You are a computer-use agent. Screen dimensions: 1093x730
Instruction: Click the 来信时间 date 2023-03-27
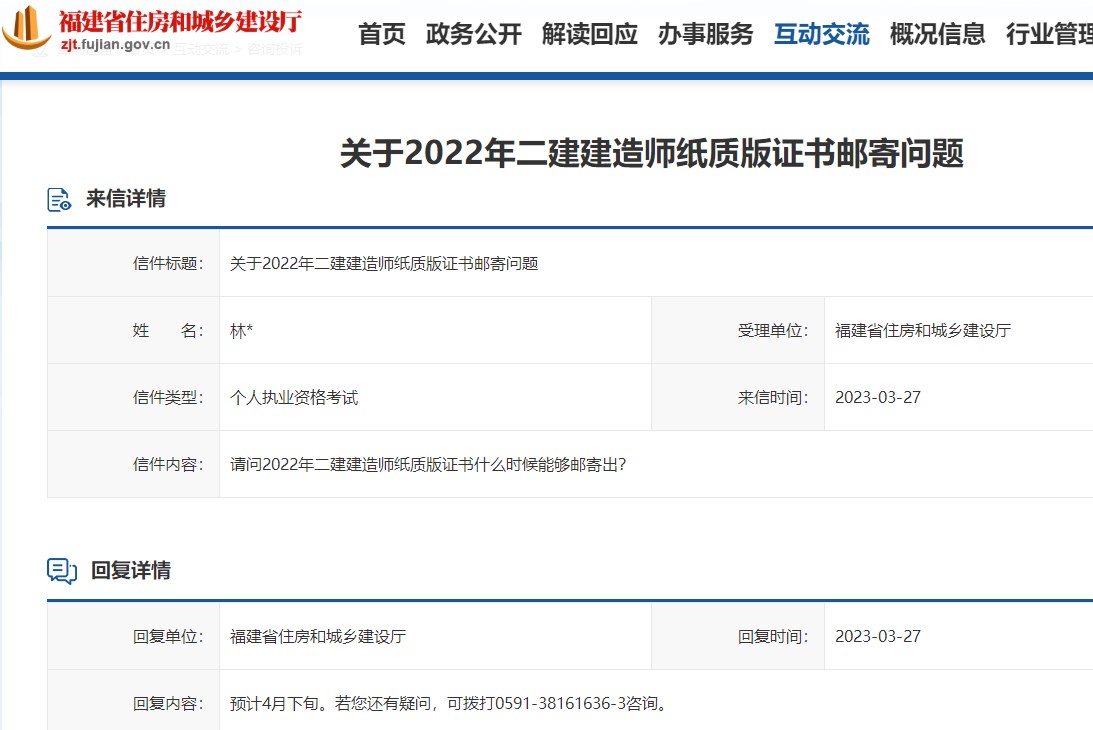click(877, 398)
